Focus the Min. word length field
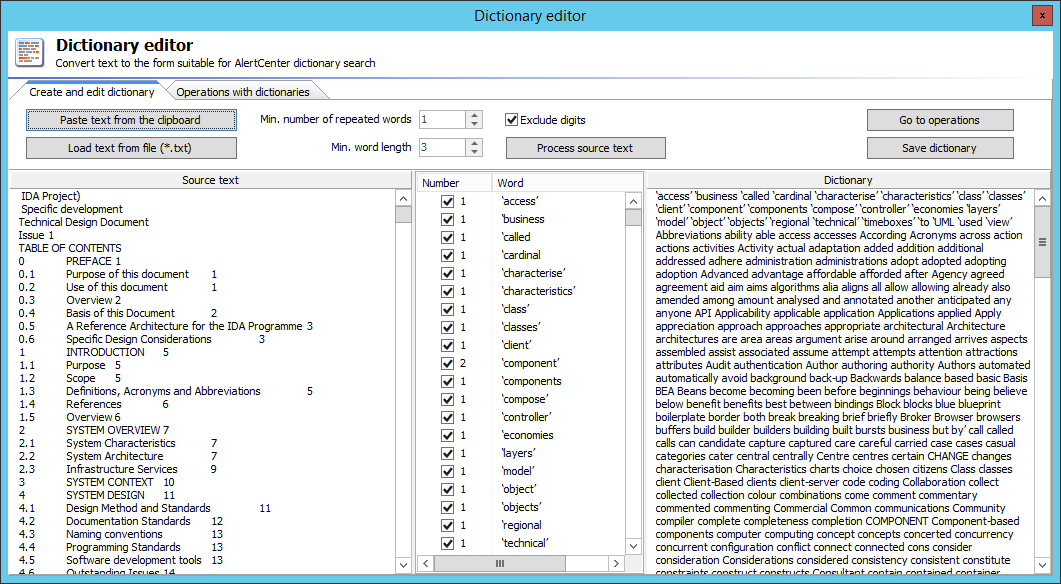The width and height of the screenshot is (1061, 584). point(443,147)
